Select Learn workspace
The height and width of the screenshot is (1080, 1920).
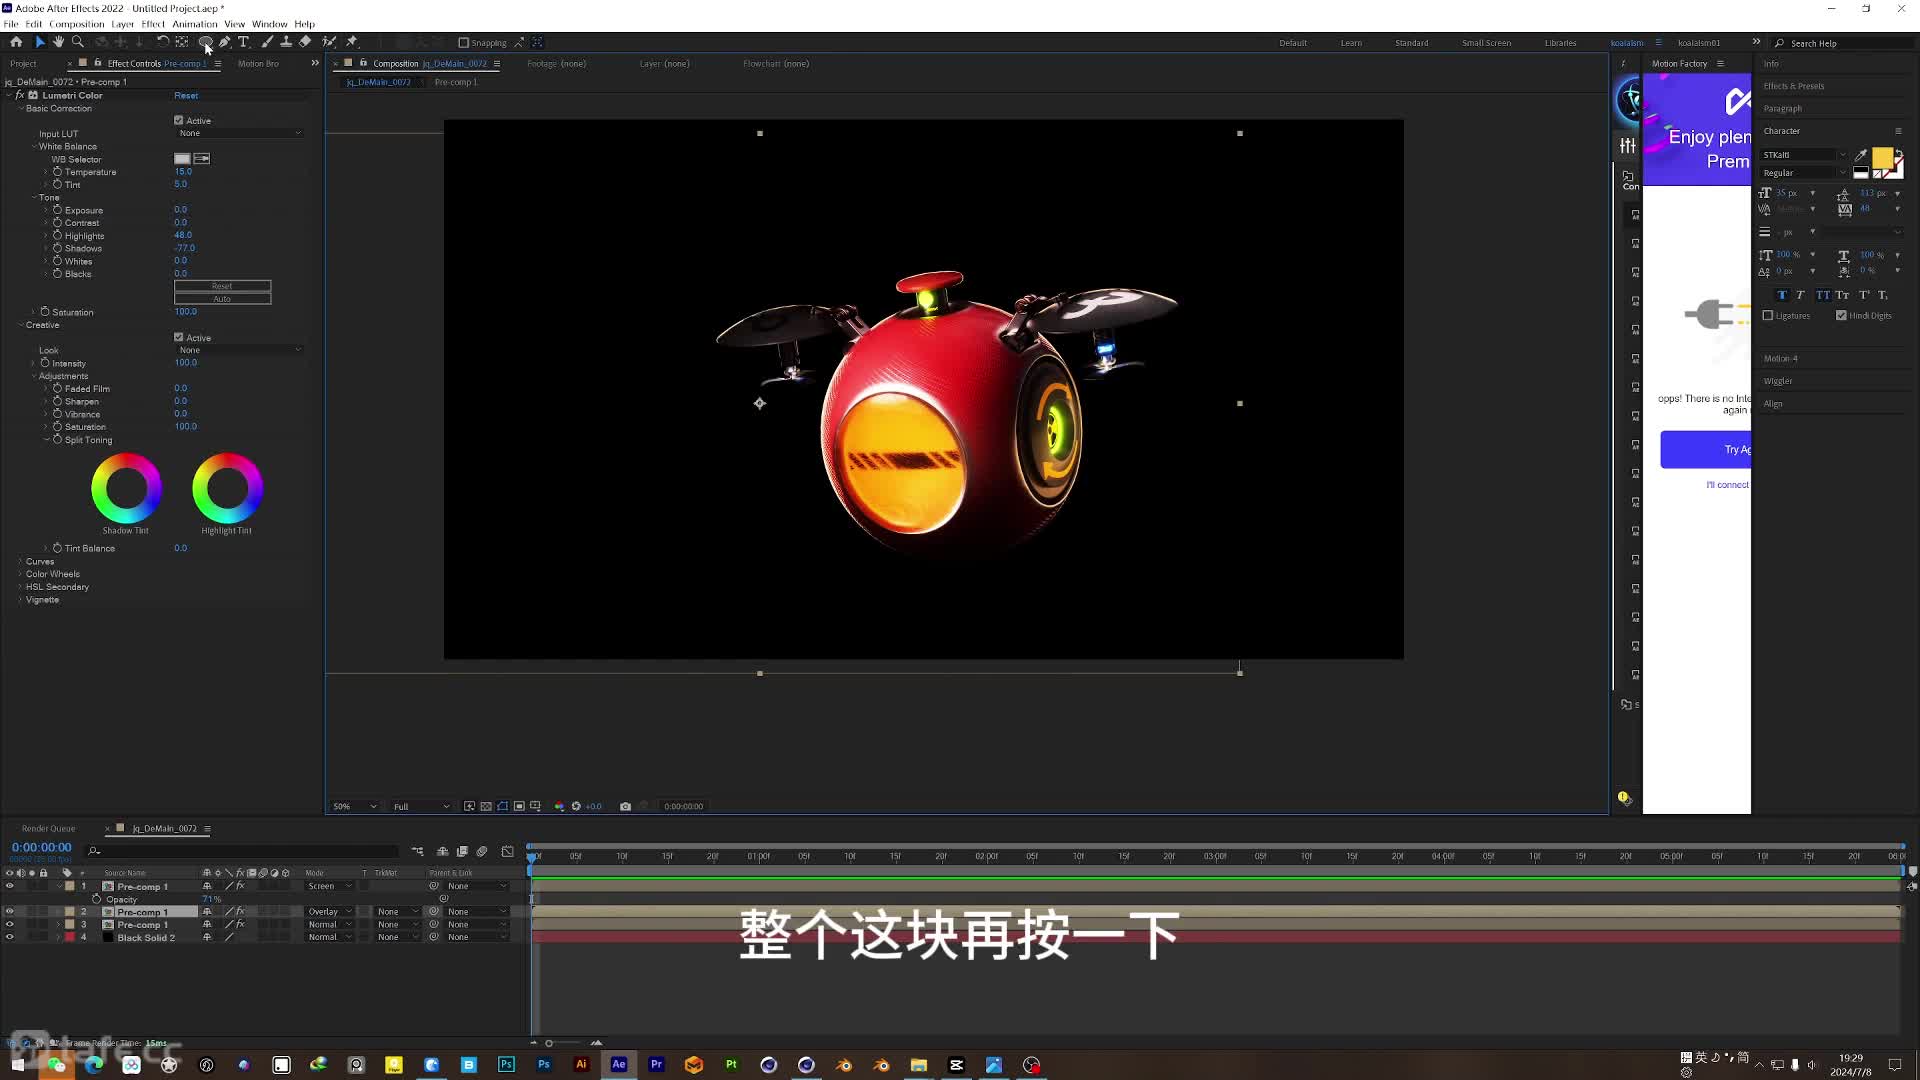click(x=1351, y=43)
